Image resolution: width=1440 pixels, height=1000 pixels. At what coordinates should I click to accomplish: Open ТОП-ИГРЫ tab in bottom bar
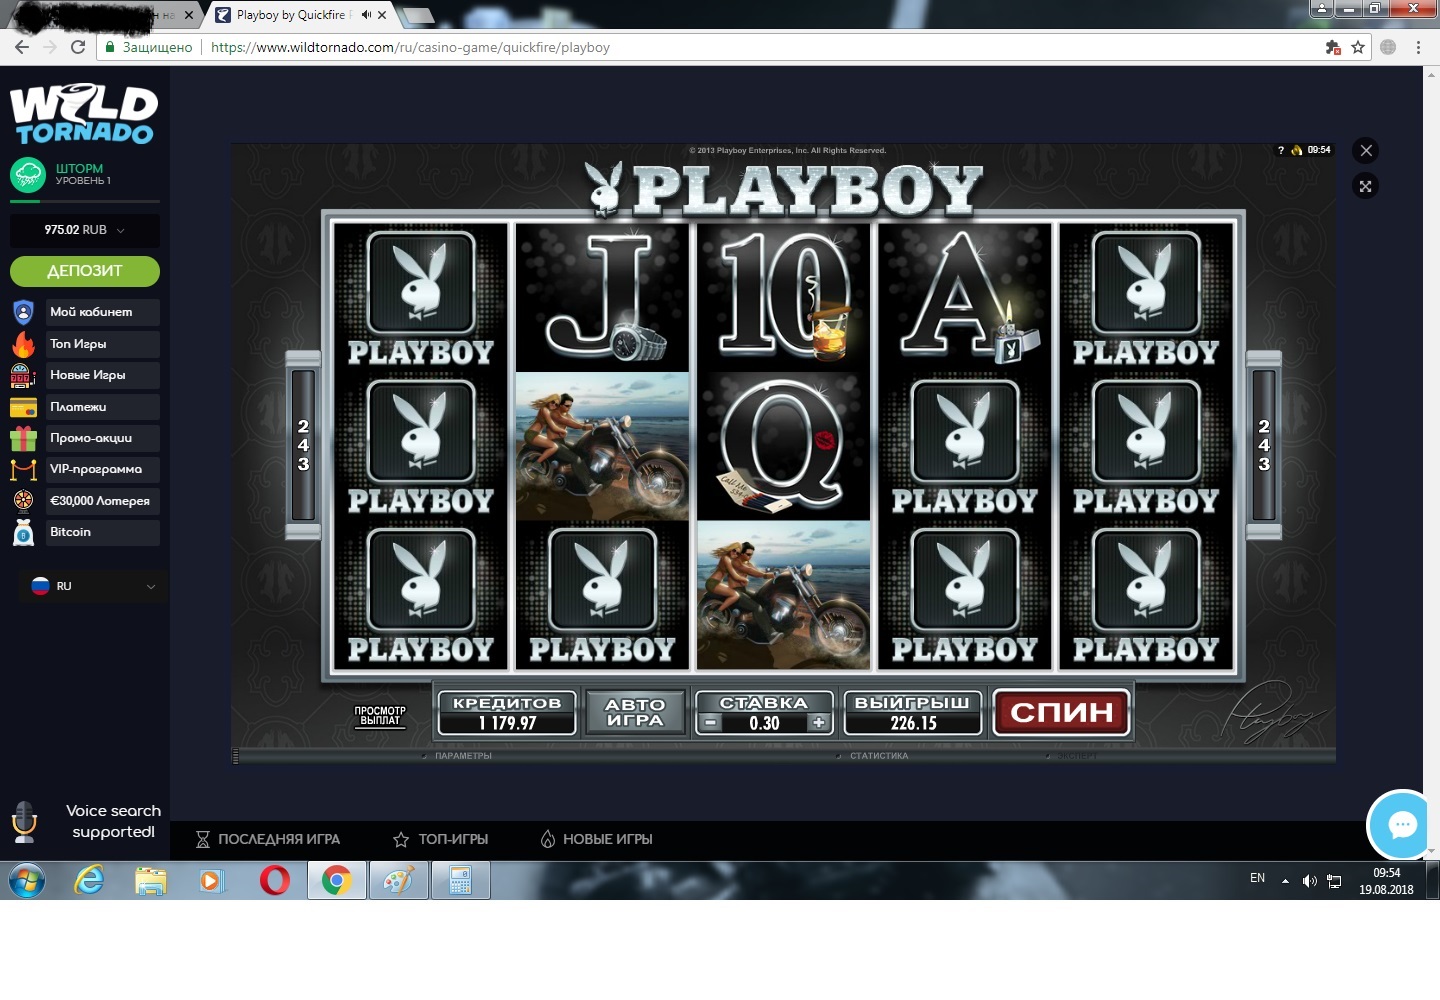pos(441,839)
